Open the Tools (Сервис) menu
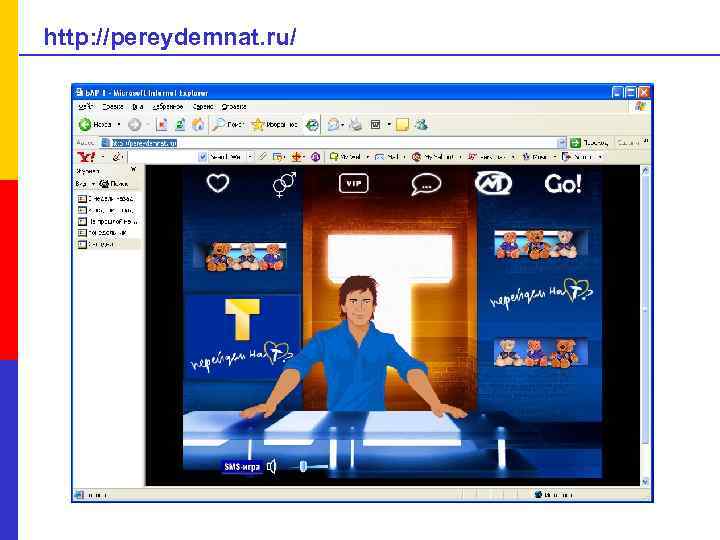This screenshot has width=720, height=540. point(203,107)
